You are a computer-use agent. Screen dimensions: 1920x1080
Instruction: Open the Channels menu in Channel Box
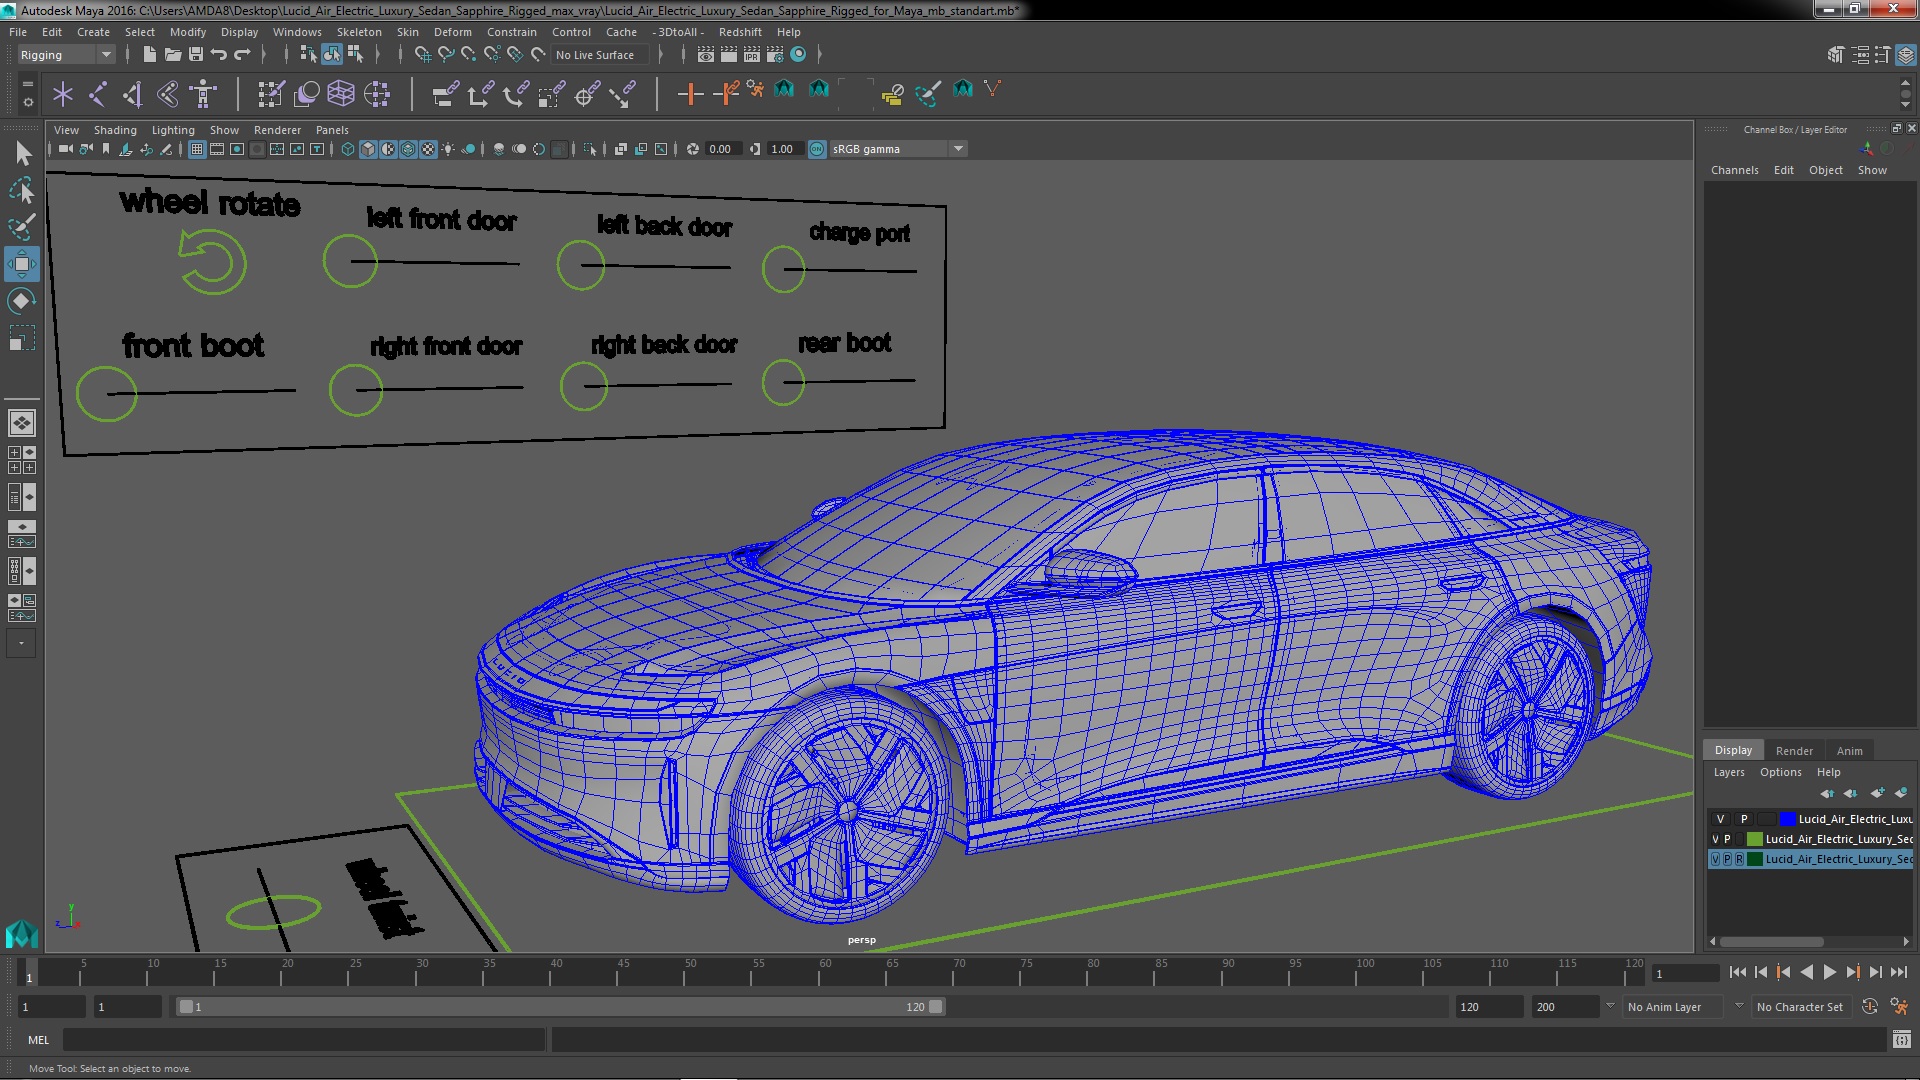coord(1734,170)
